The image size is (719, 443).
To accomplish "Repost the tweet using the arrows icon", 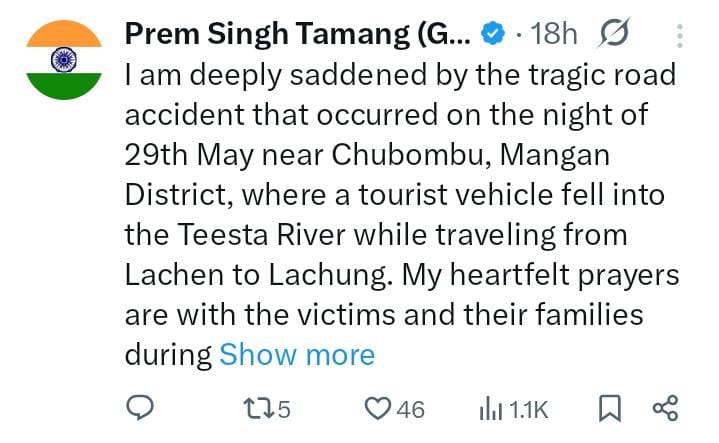I will (259, 409).
